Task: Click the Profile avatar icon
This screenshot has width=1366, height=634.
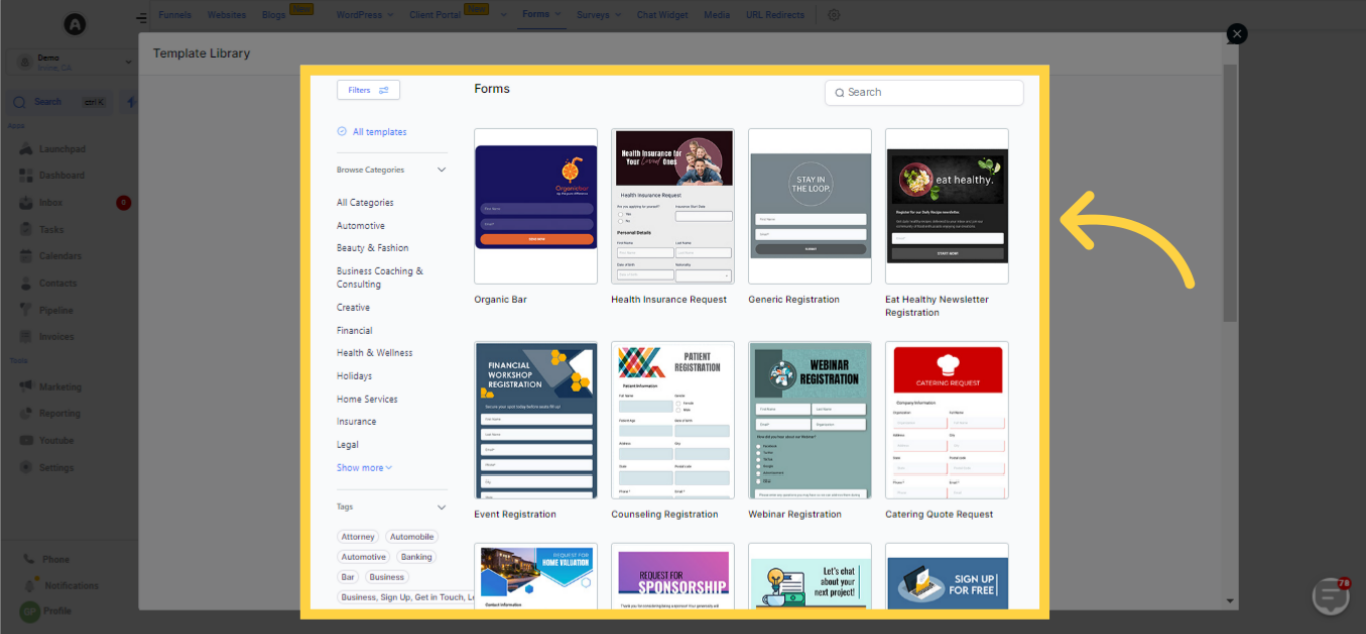Action: tap(29, 611)
